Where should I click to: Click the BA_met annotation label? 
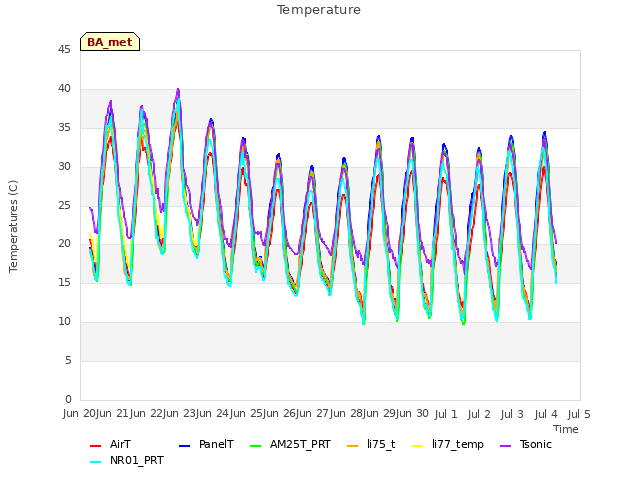click(110, 42)
